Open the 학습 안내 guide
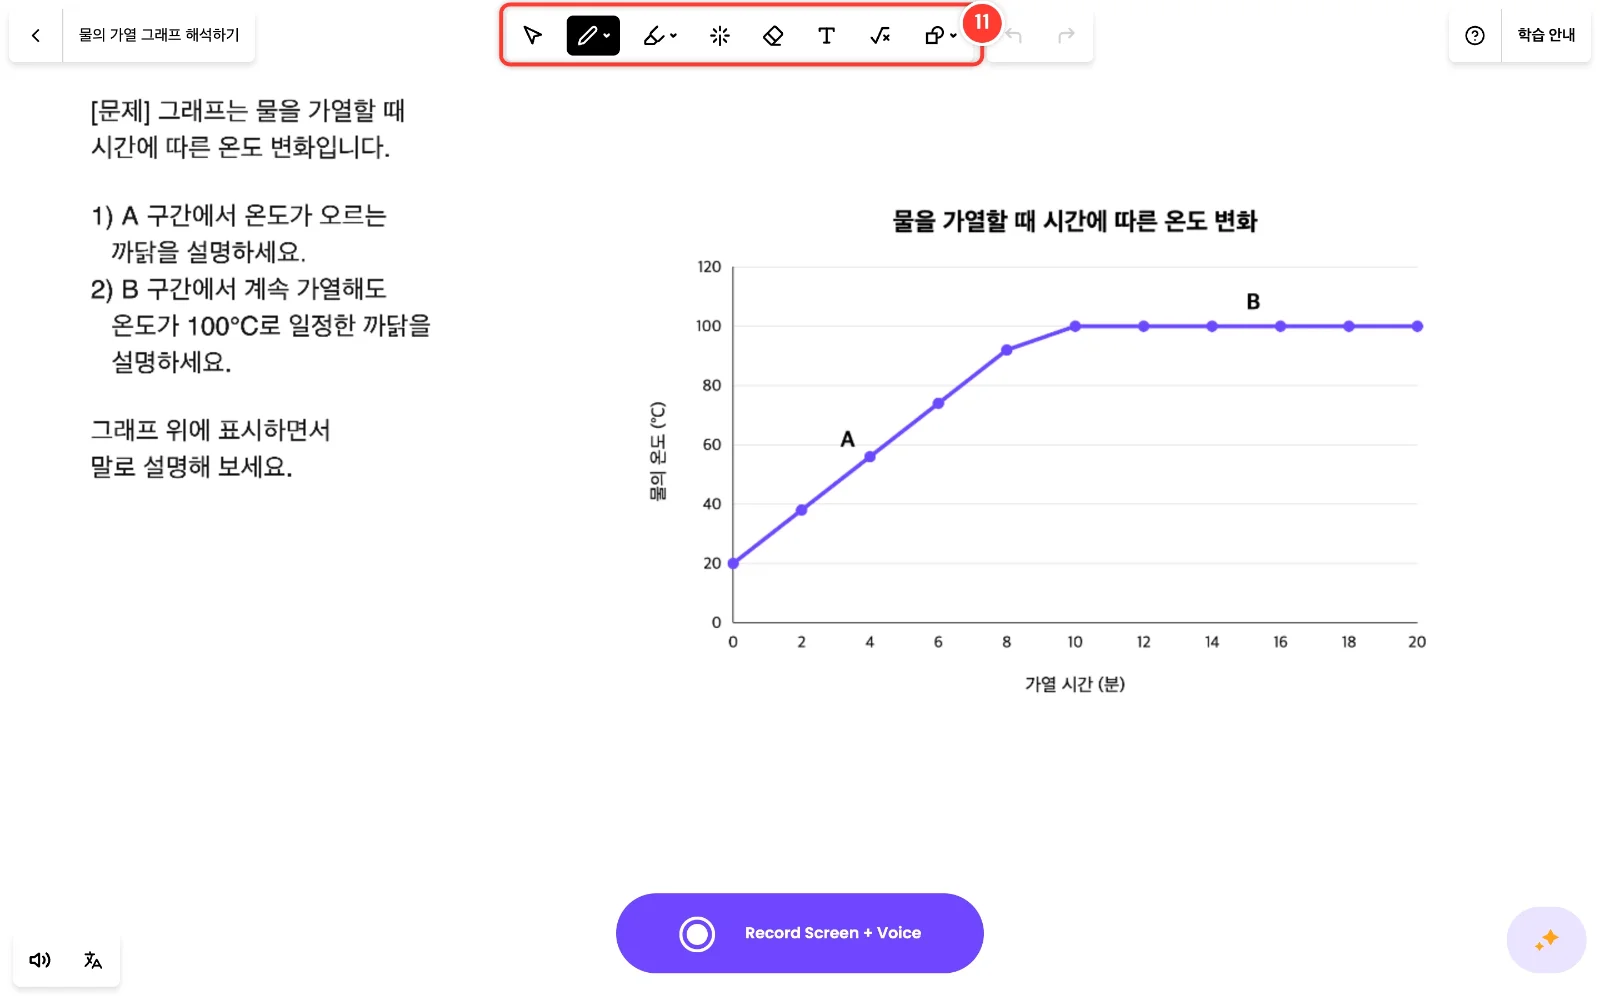The width and height of the screenshot is (1600, 1000). [1546, 35]
